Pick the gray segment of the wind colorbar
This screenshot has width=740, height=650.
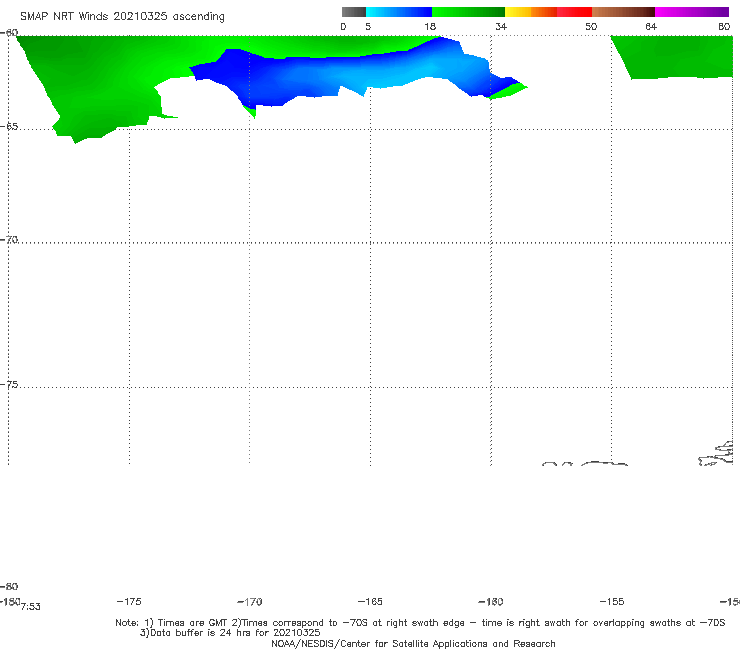[x=354, y=12]
